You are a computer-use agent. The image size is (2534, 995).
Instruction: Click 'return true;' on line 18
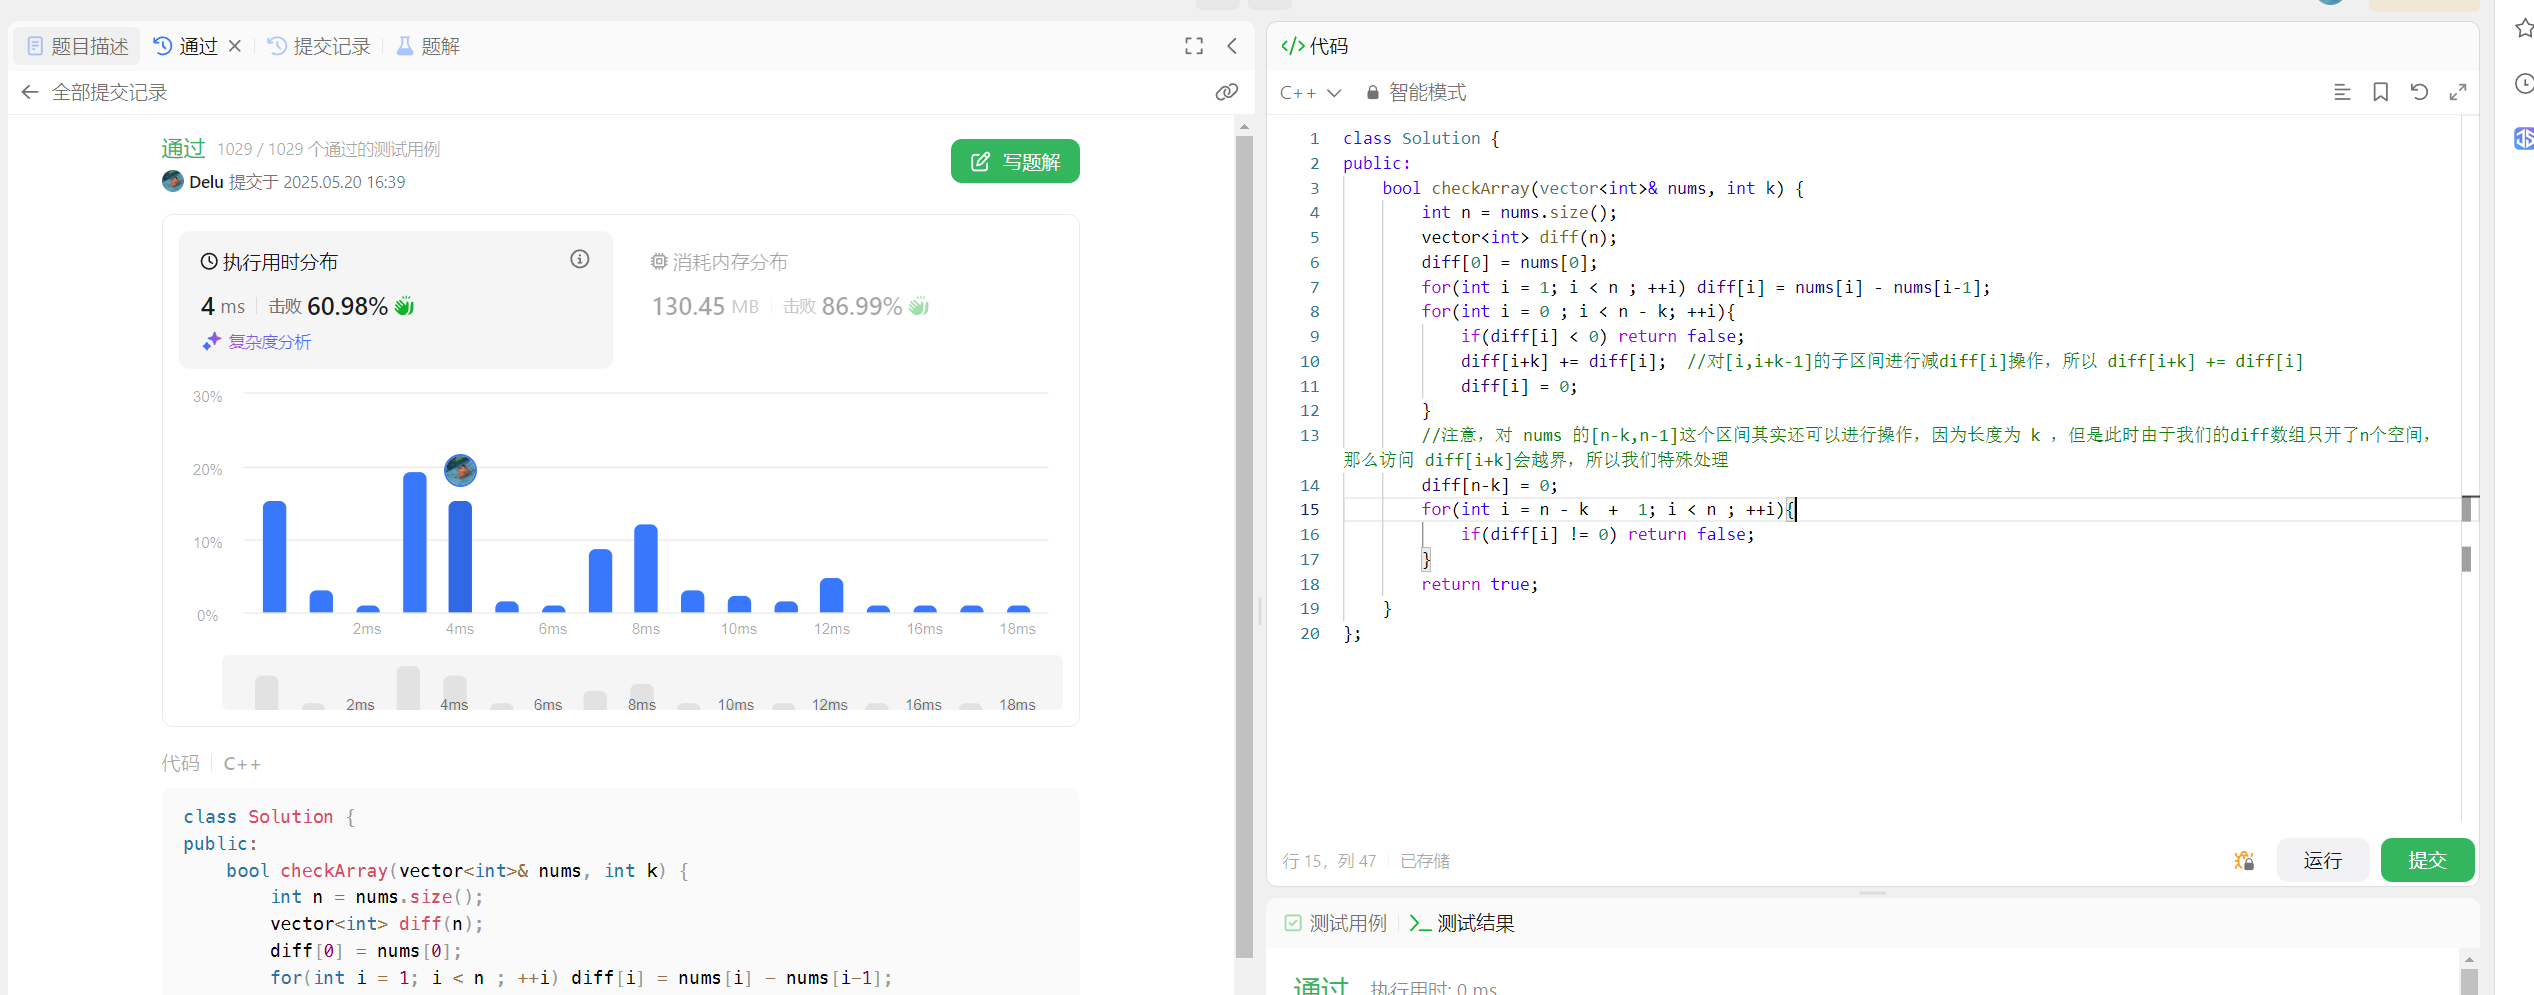click(x=1480, y=585)
